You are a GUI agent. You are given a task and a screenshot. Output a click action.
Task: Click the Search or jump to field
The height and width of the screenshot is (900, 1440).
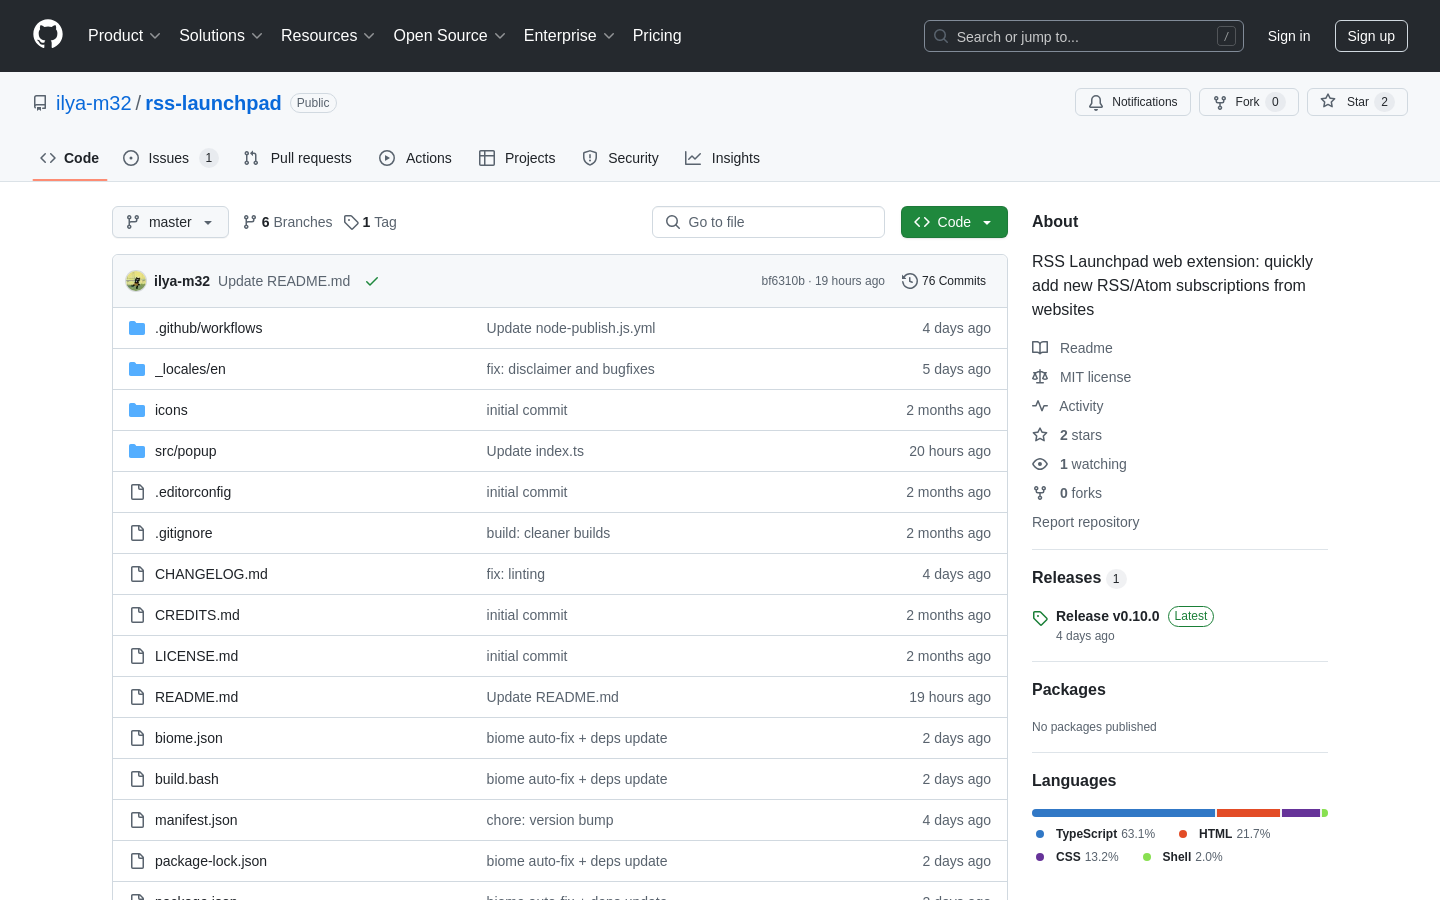pos(1084,36)
